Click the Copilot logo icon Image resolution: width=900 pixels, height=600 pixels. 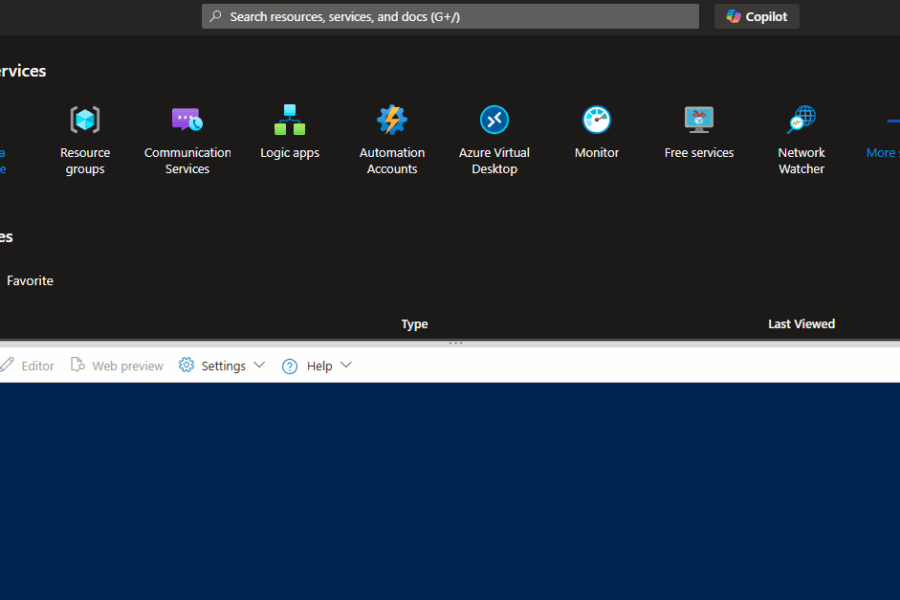tap(734, 17)
